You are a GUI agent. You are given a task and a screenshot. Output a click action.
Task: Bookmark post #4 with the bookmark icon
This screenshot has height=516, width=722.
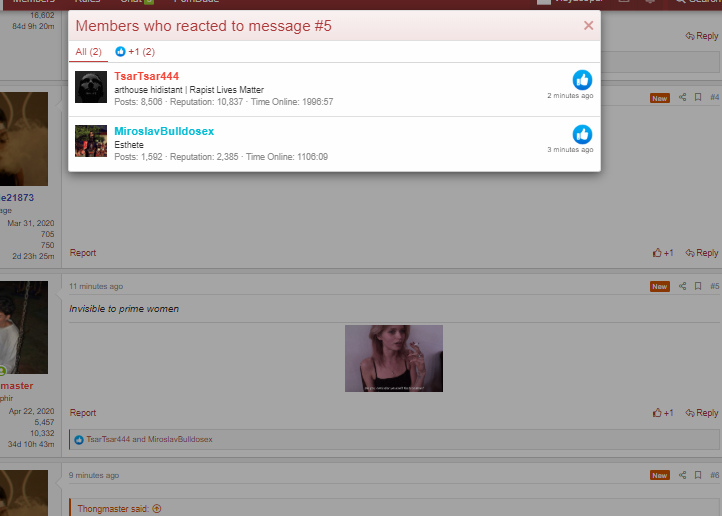(697, 97)
